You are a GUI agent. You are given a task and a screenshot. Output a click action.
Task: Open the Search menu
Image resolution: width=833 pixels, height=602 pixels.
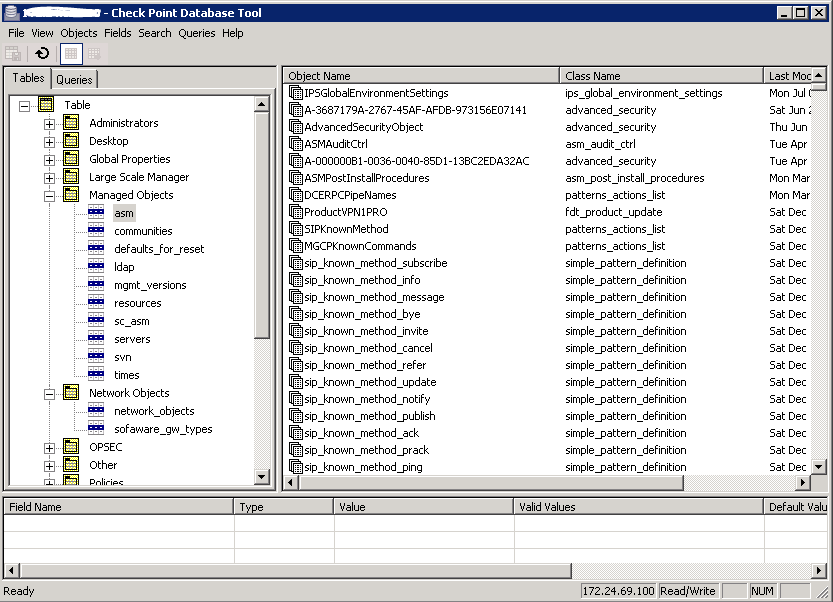coord(155,33)
